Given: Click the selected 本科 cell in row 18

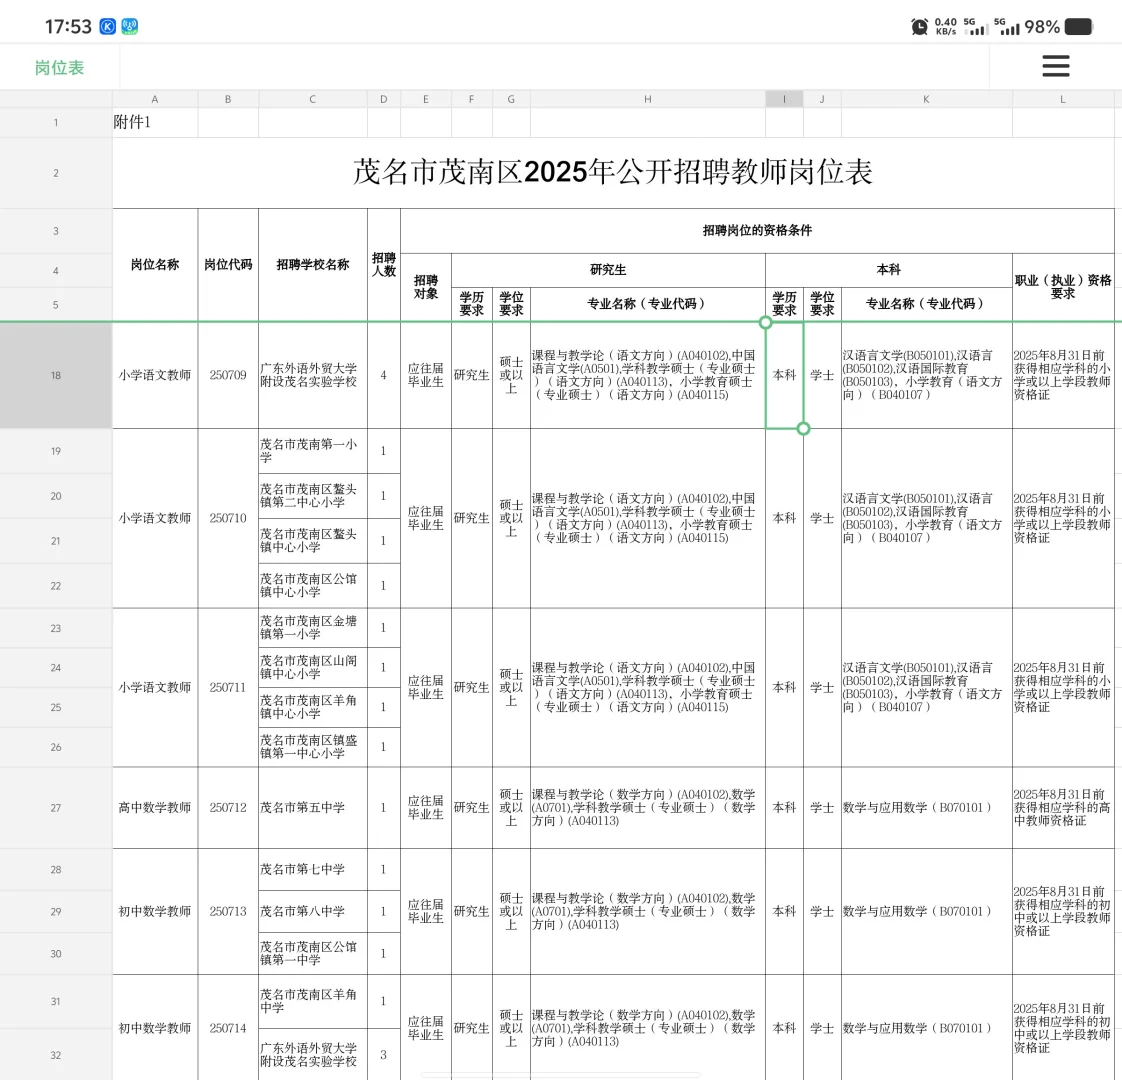Looking at the screenshot, I should (784, 375).
